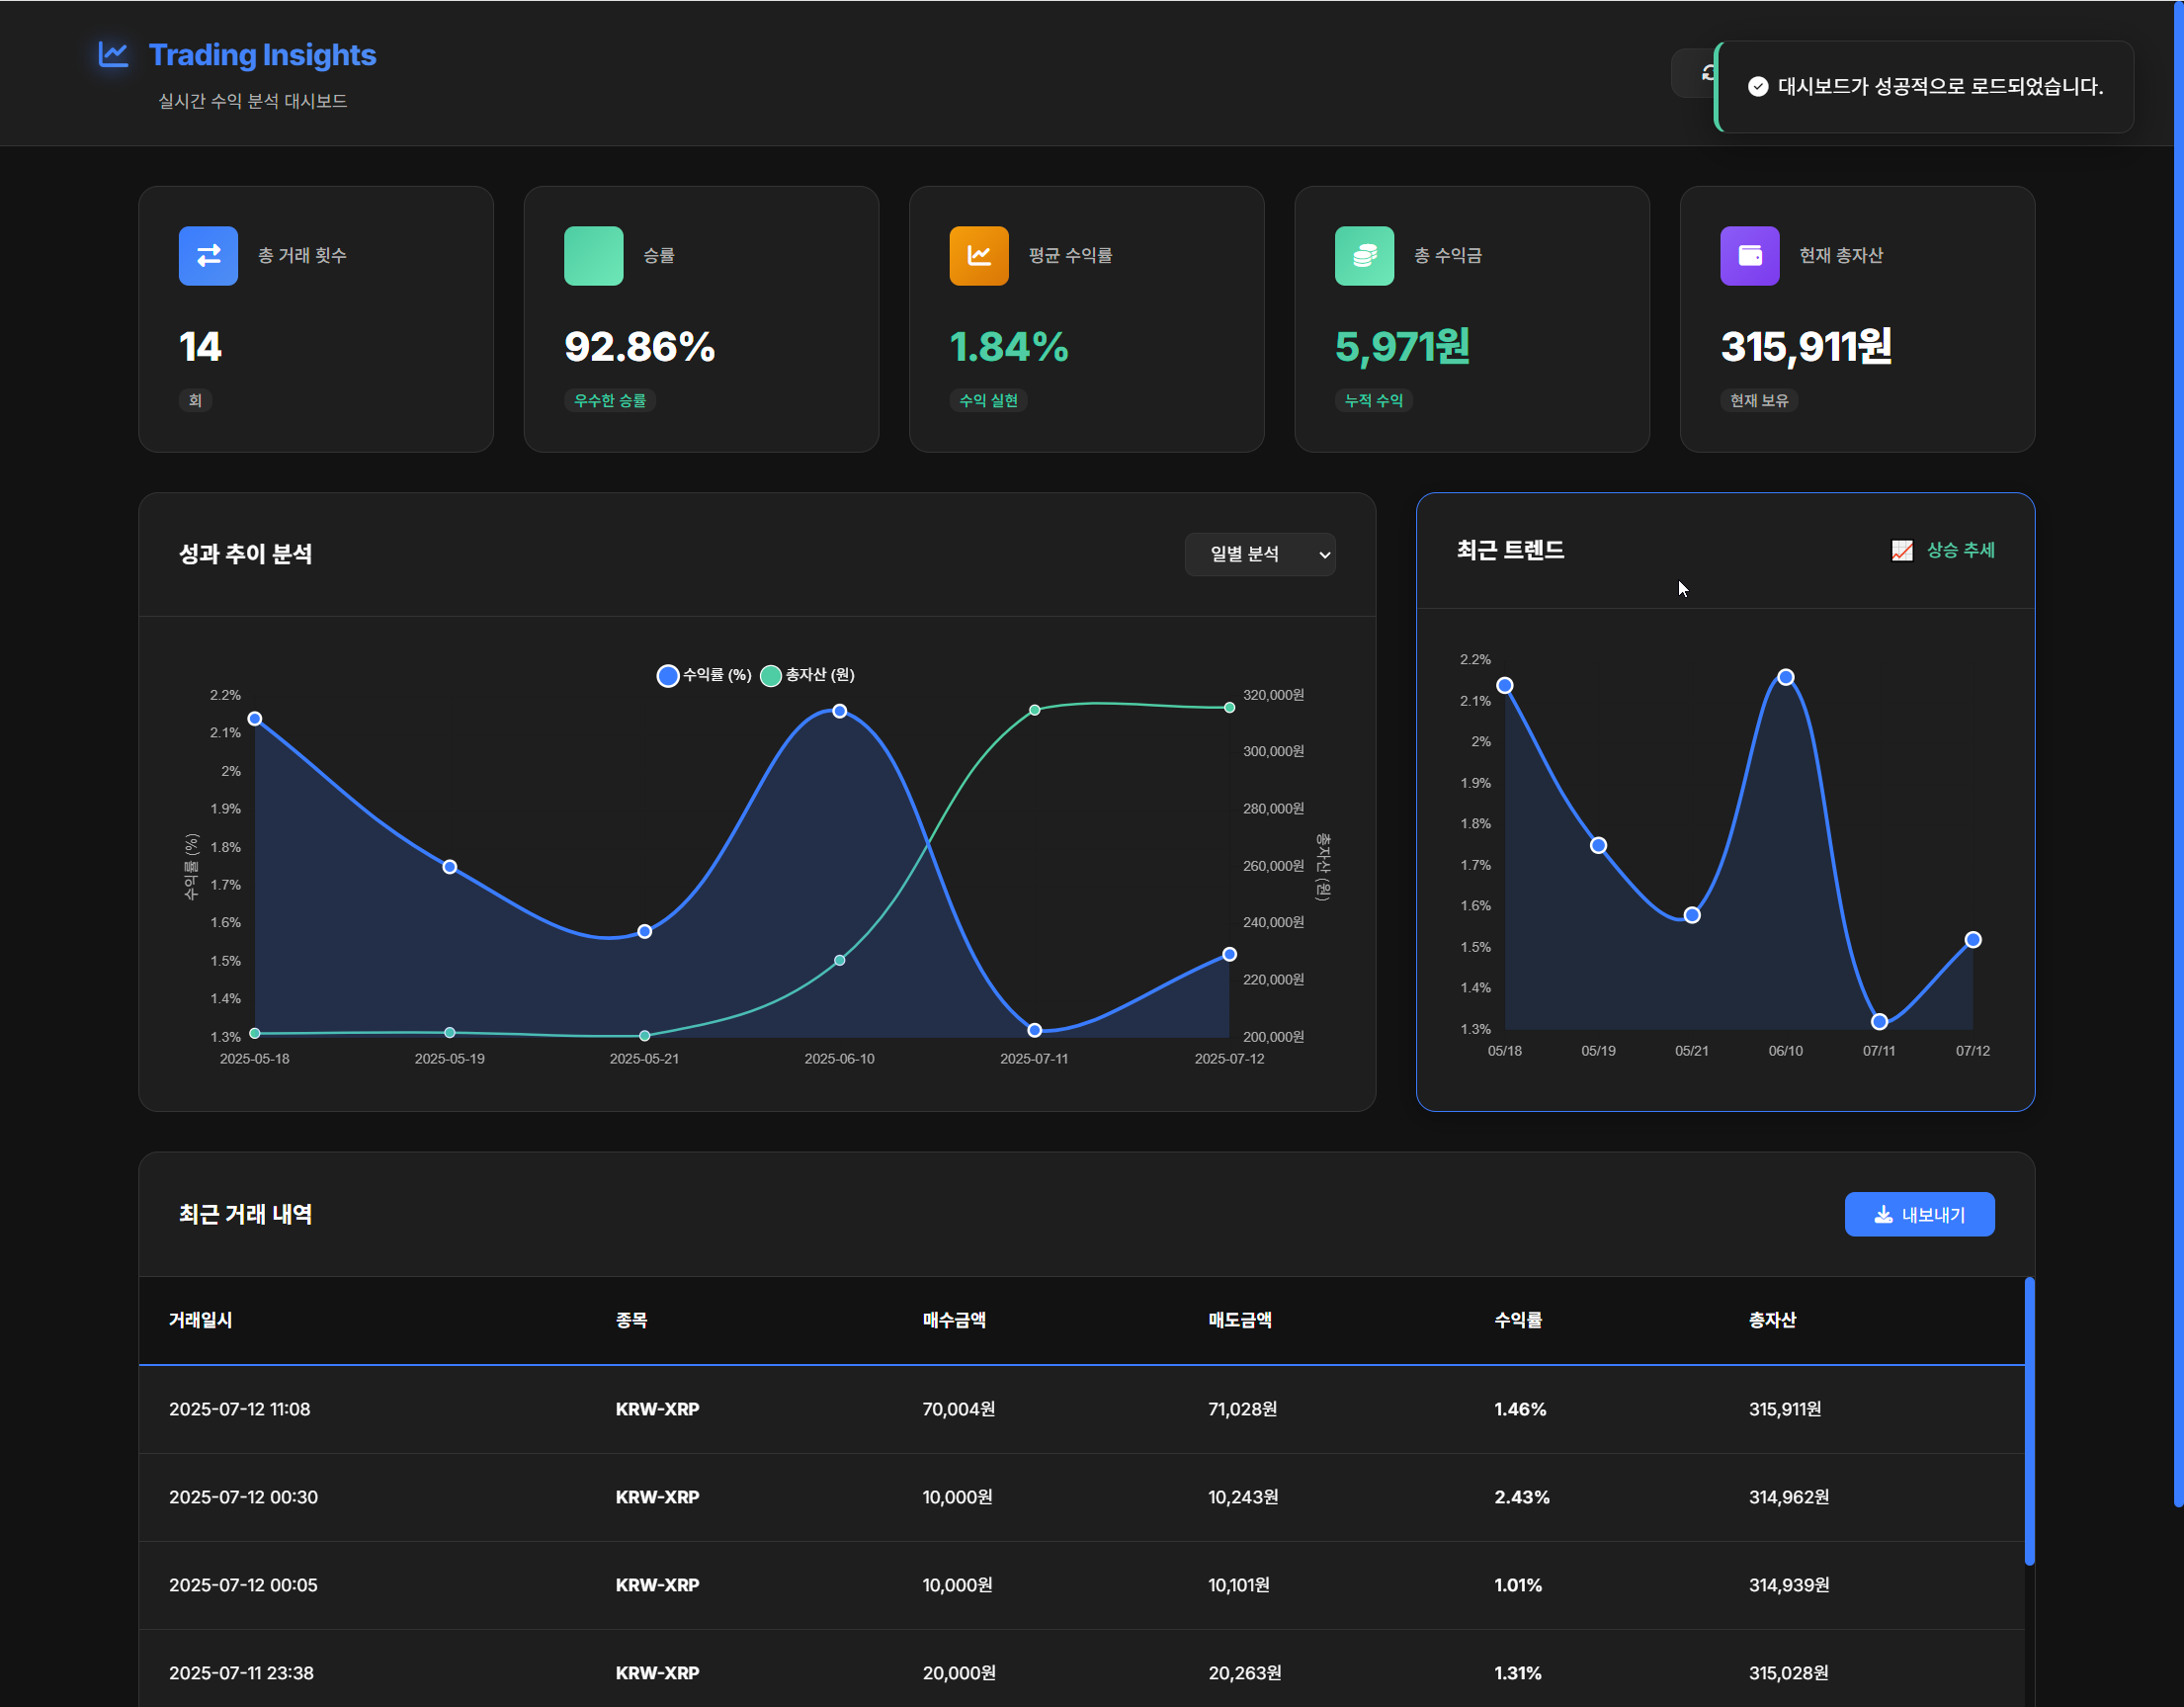2184x1707 pixels.
Task: Click the blue table scrollbar thumb
Action: click(2029, 1420)
